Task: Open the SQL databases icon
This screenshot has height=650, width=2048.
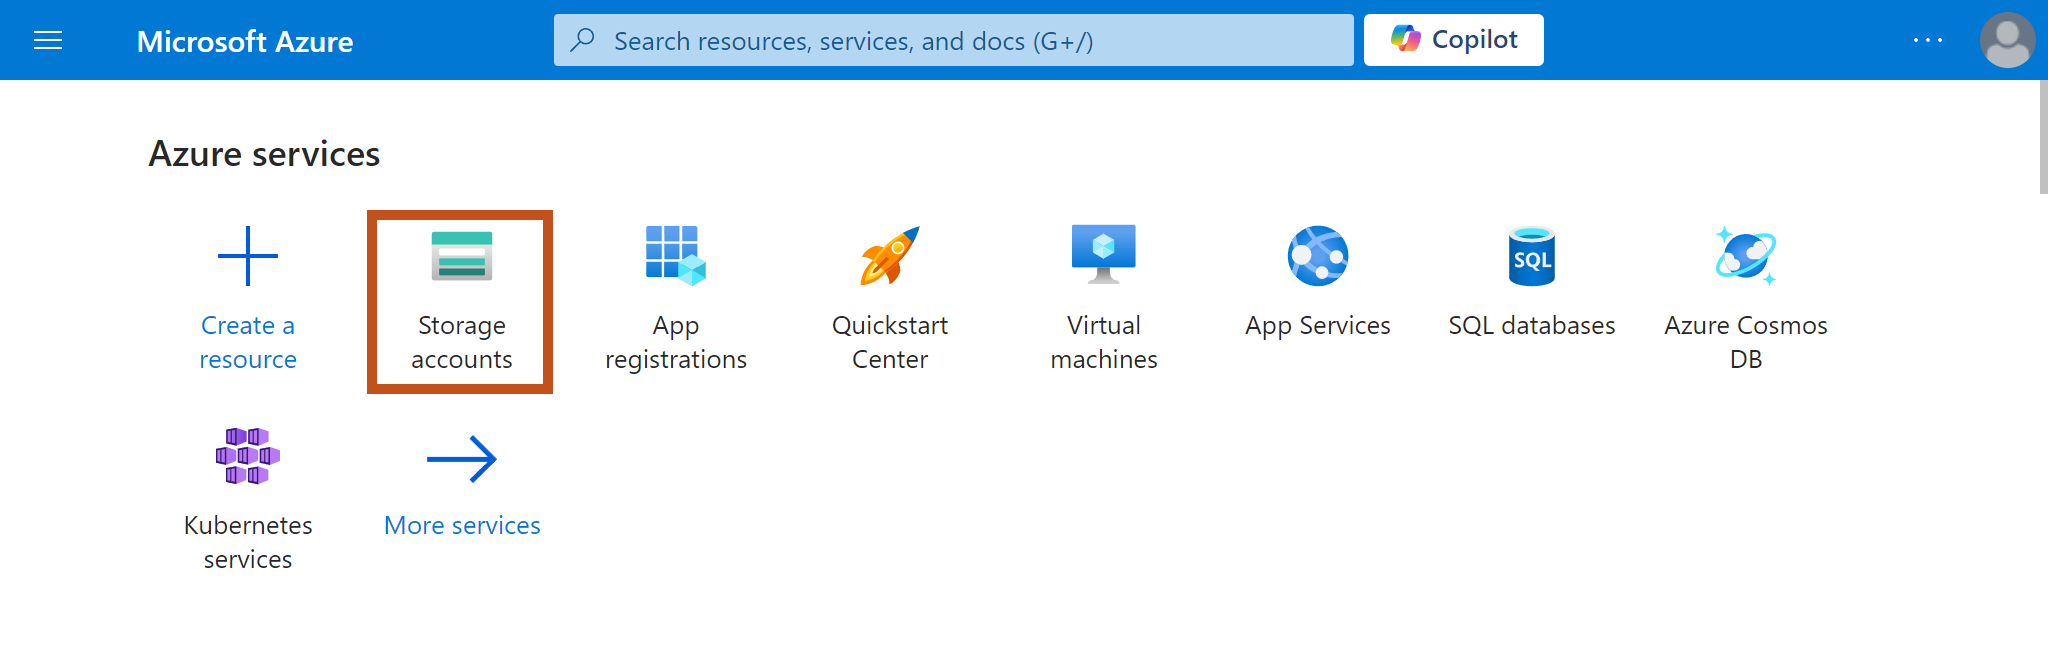Action: (1531, 256)
